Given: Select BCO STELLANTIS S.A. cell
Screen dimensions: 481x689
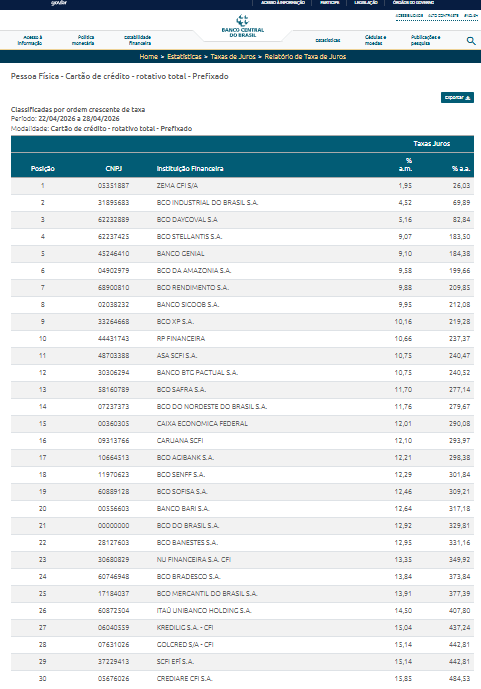Looking at the screenshot, I should coord(189,236).
